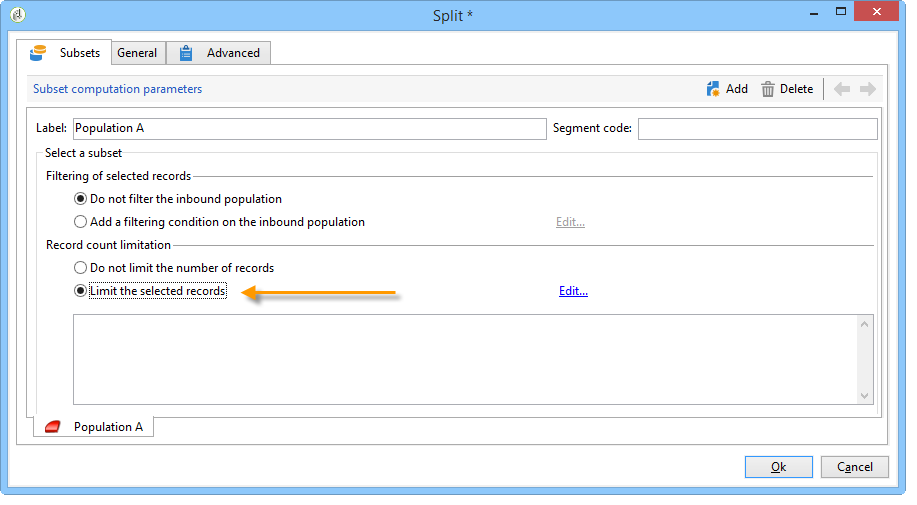
Task: Click the Add subset icon
Action: pos(712,89)
